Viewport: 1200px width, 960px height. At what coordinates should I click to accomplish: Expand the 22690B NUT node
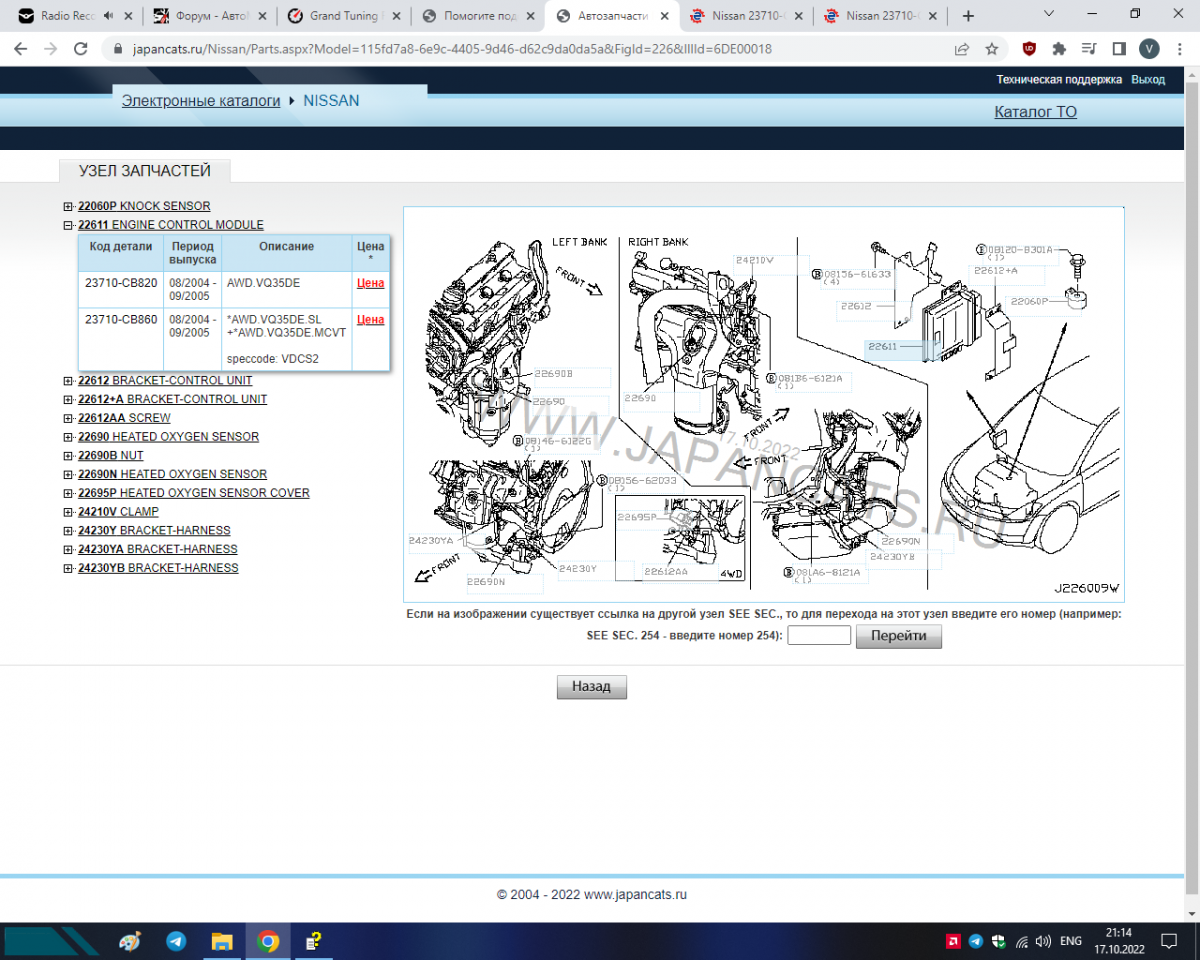pos(68,456)
